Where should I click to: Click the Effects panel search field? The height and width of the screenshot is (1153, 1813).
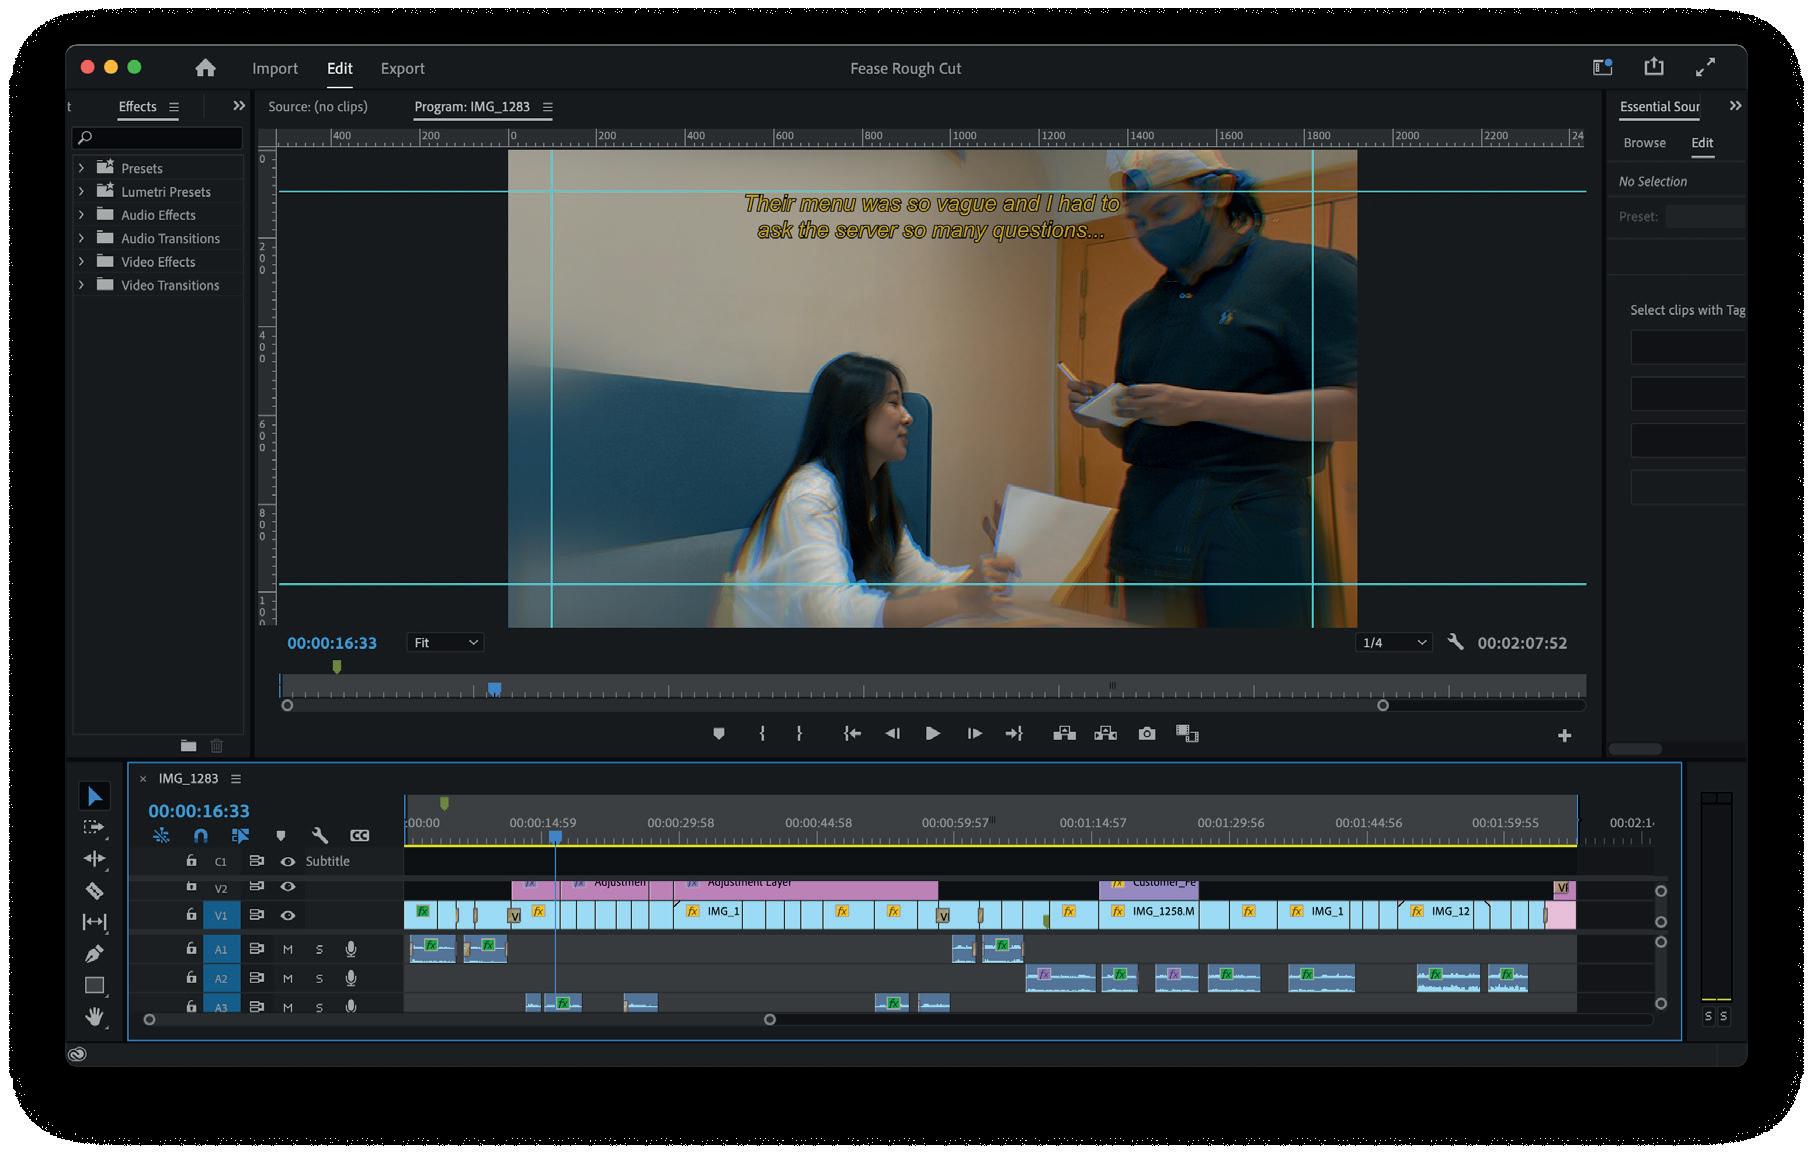click(160, 138)
